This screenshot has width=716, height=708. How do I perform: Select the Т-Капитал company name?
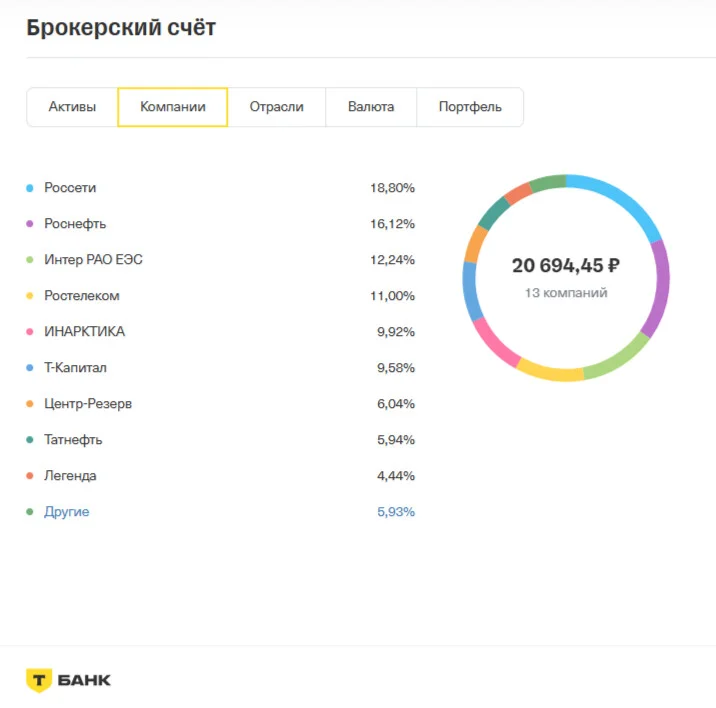pos(75,368)
